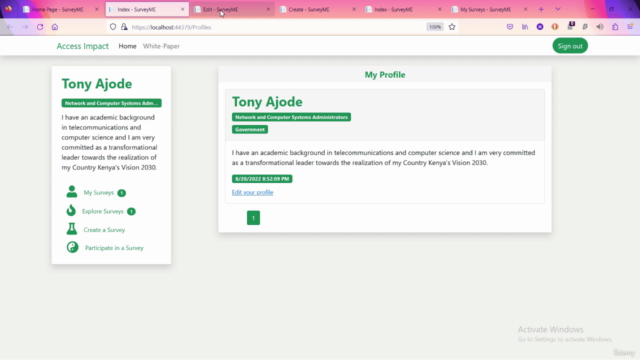Open the extensions puzzle icon
This screenshot has height=360, width=640.
pos(615,27)
